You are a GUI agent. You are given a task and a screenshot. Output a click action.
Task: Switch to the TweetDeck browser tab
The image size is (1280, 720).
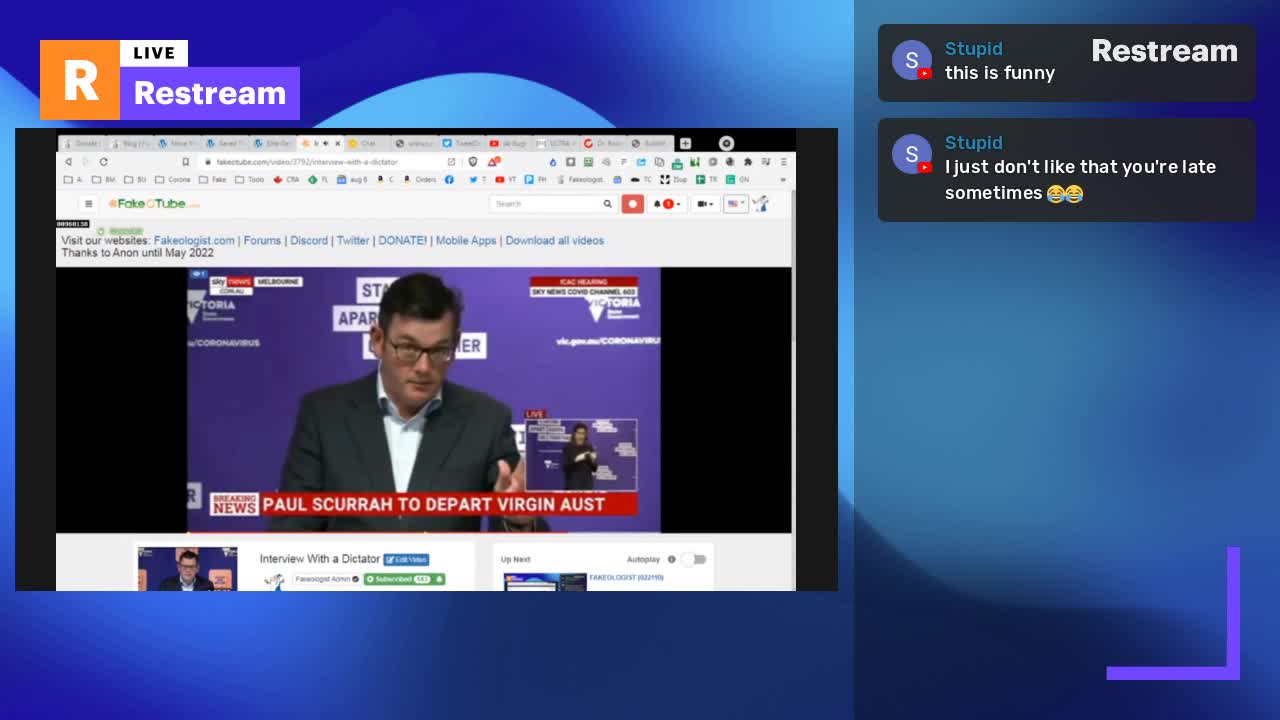point(463,144)
